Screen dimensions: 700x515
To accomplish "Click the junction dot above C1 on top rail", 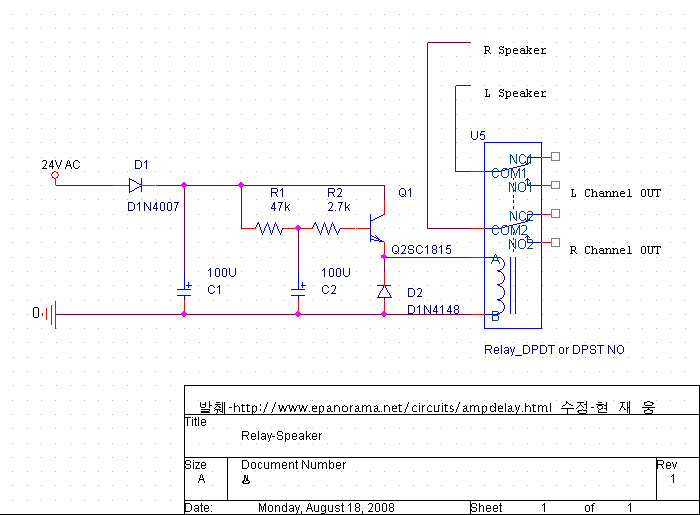I will (x=184, y=185).
